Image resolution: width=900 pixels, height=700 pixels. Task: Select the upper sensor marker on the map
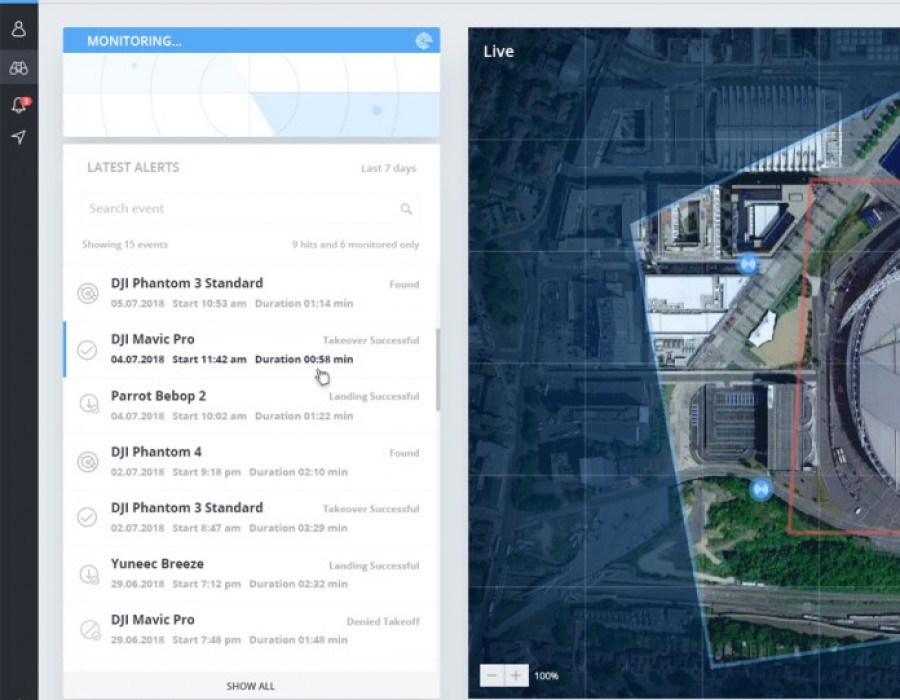[748, 264]
